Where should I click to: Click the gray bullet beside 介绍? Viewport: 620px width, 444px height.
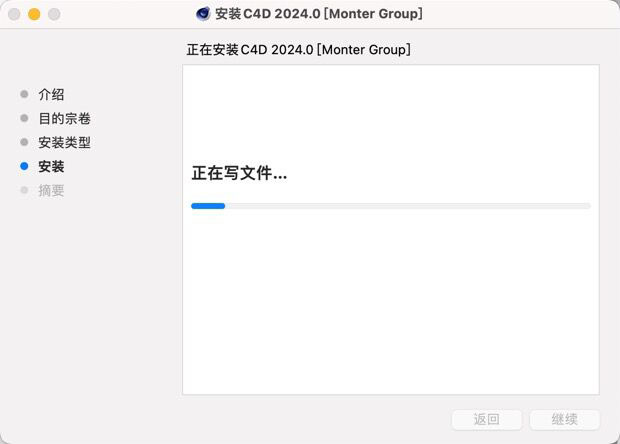click(24, 94)
